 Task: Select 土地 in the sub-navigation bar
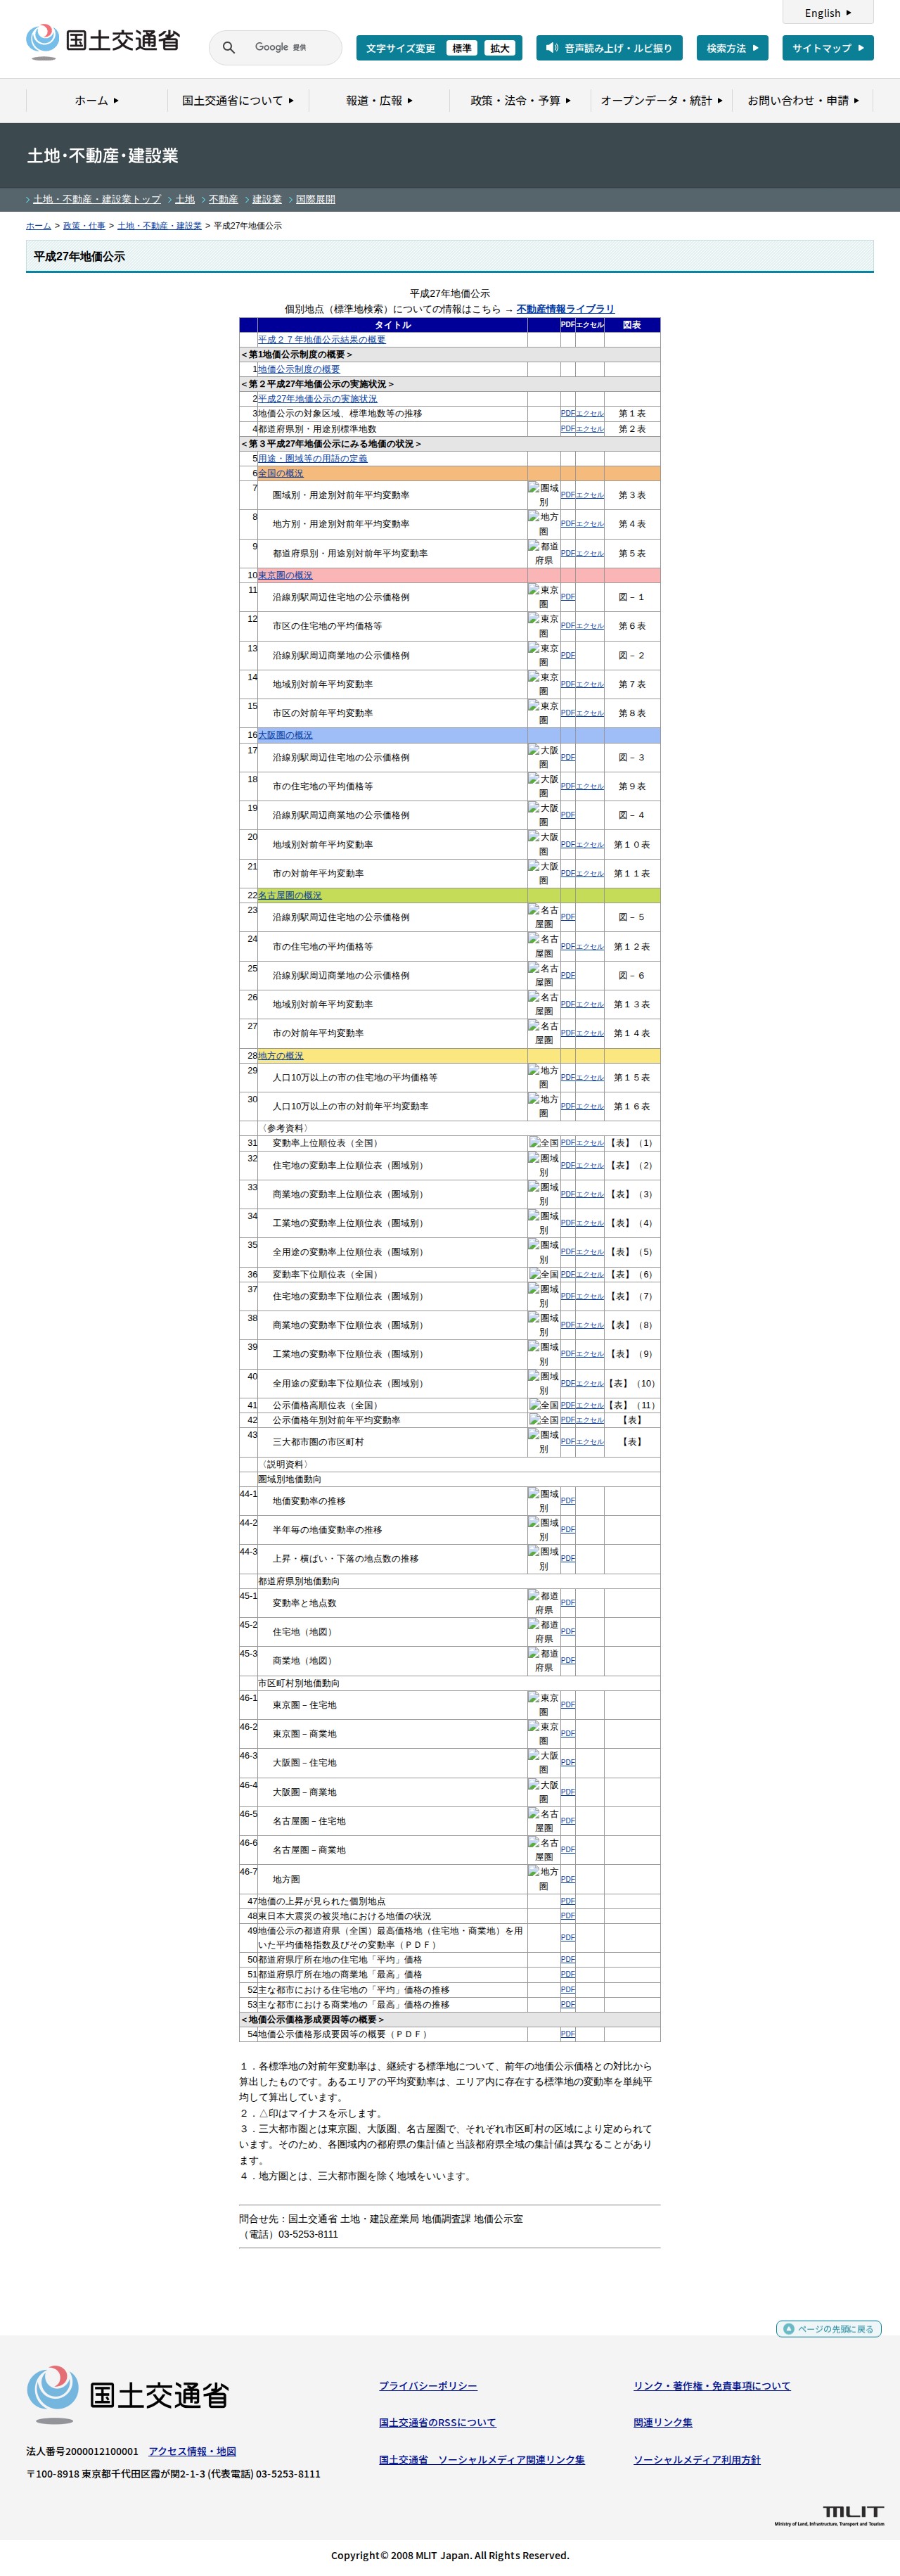[x=185, y=199]
